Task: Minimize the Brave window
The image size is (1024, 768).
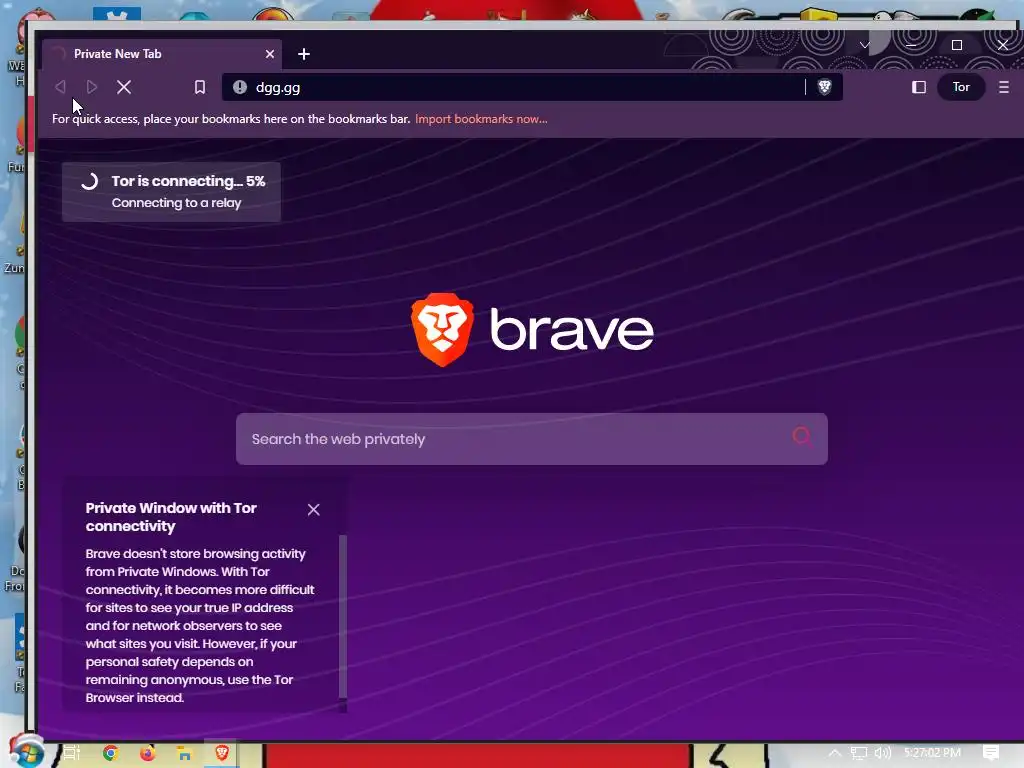Action: coord(911,45)
